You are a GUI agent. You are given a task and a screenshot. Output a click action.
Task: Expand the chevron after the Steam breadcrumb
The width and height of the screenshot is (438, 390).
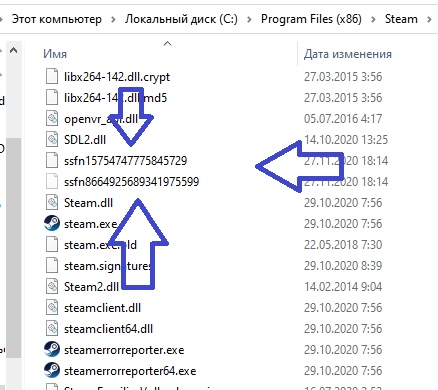click(x=429, y=20)
